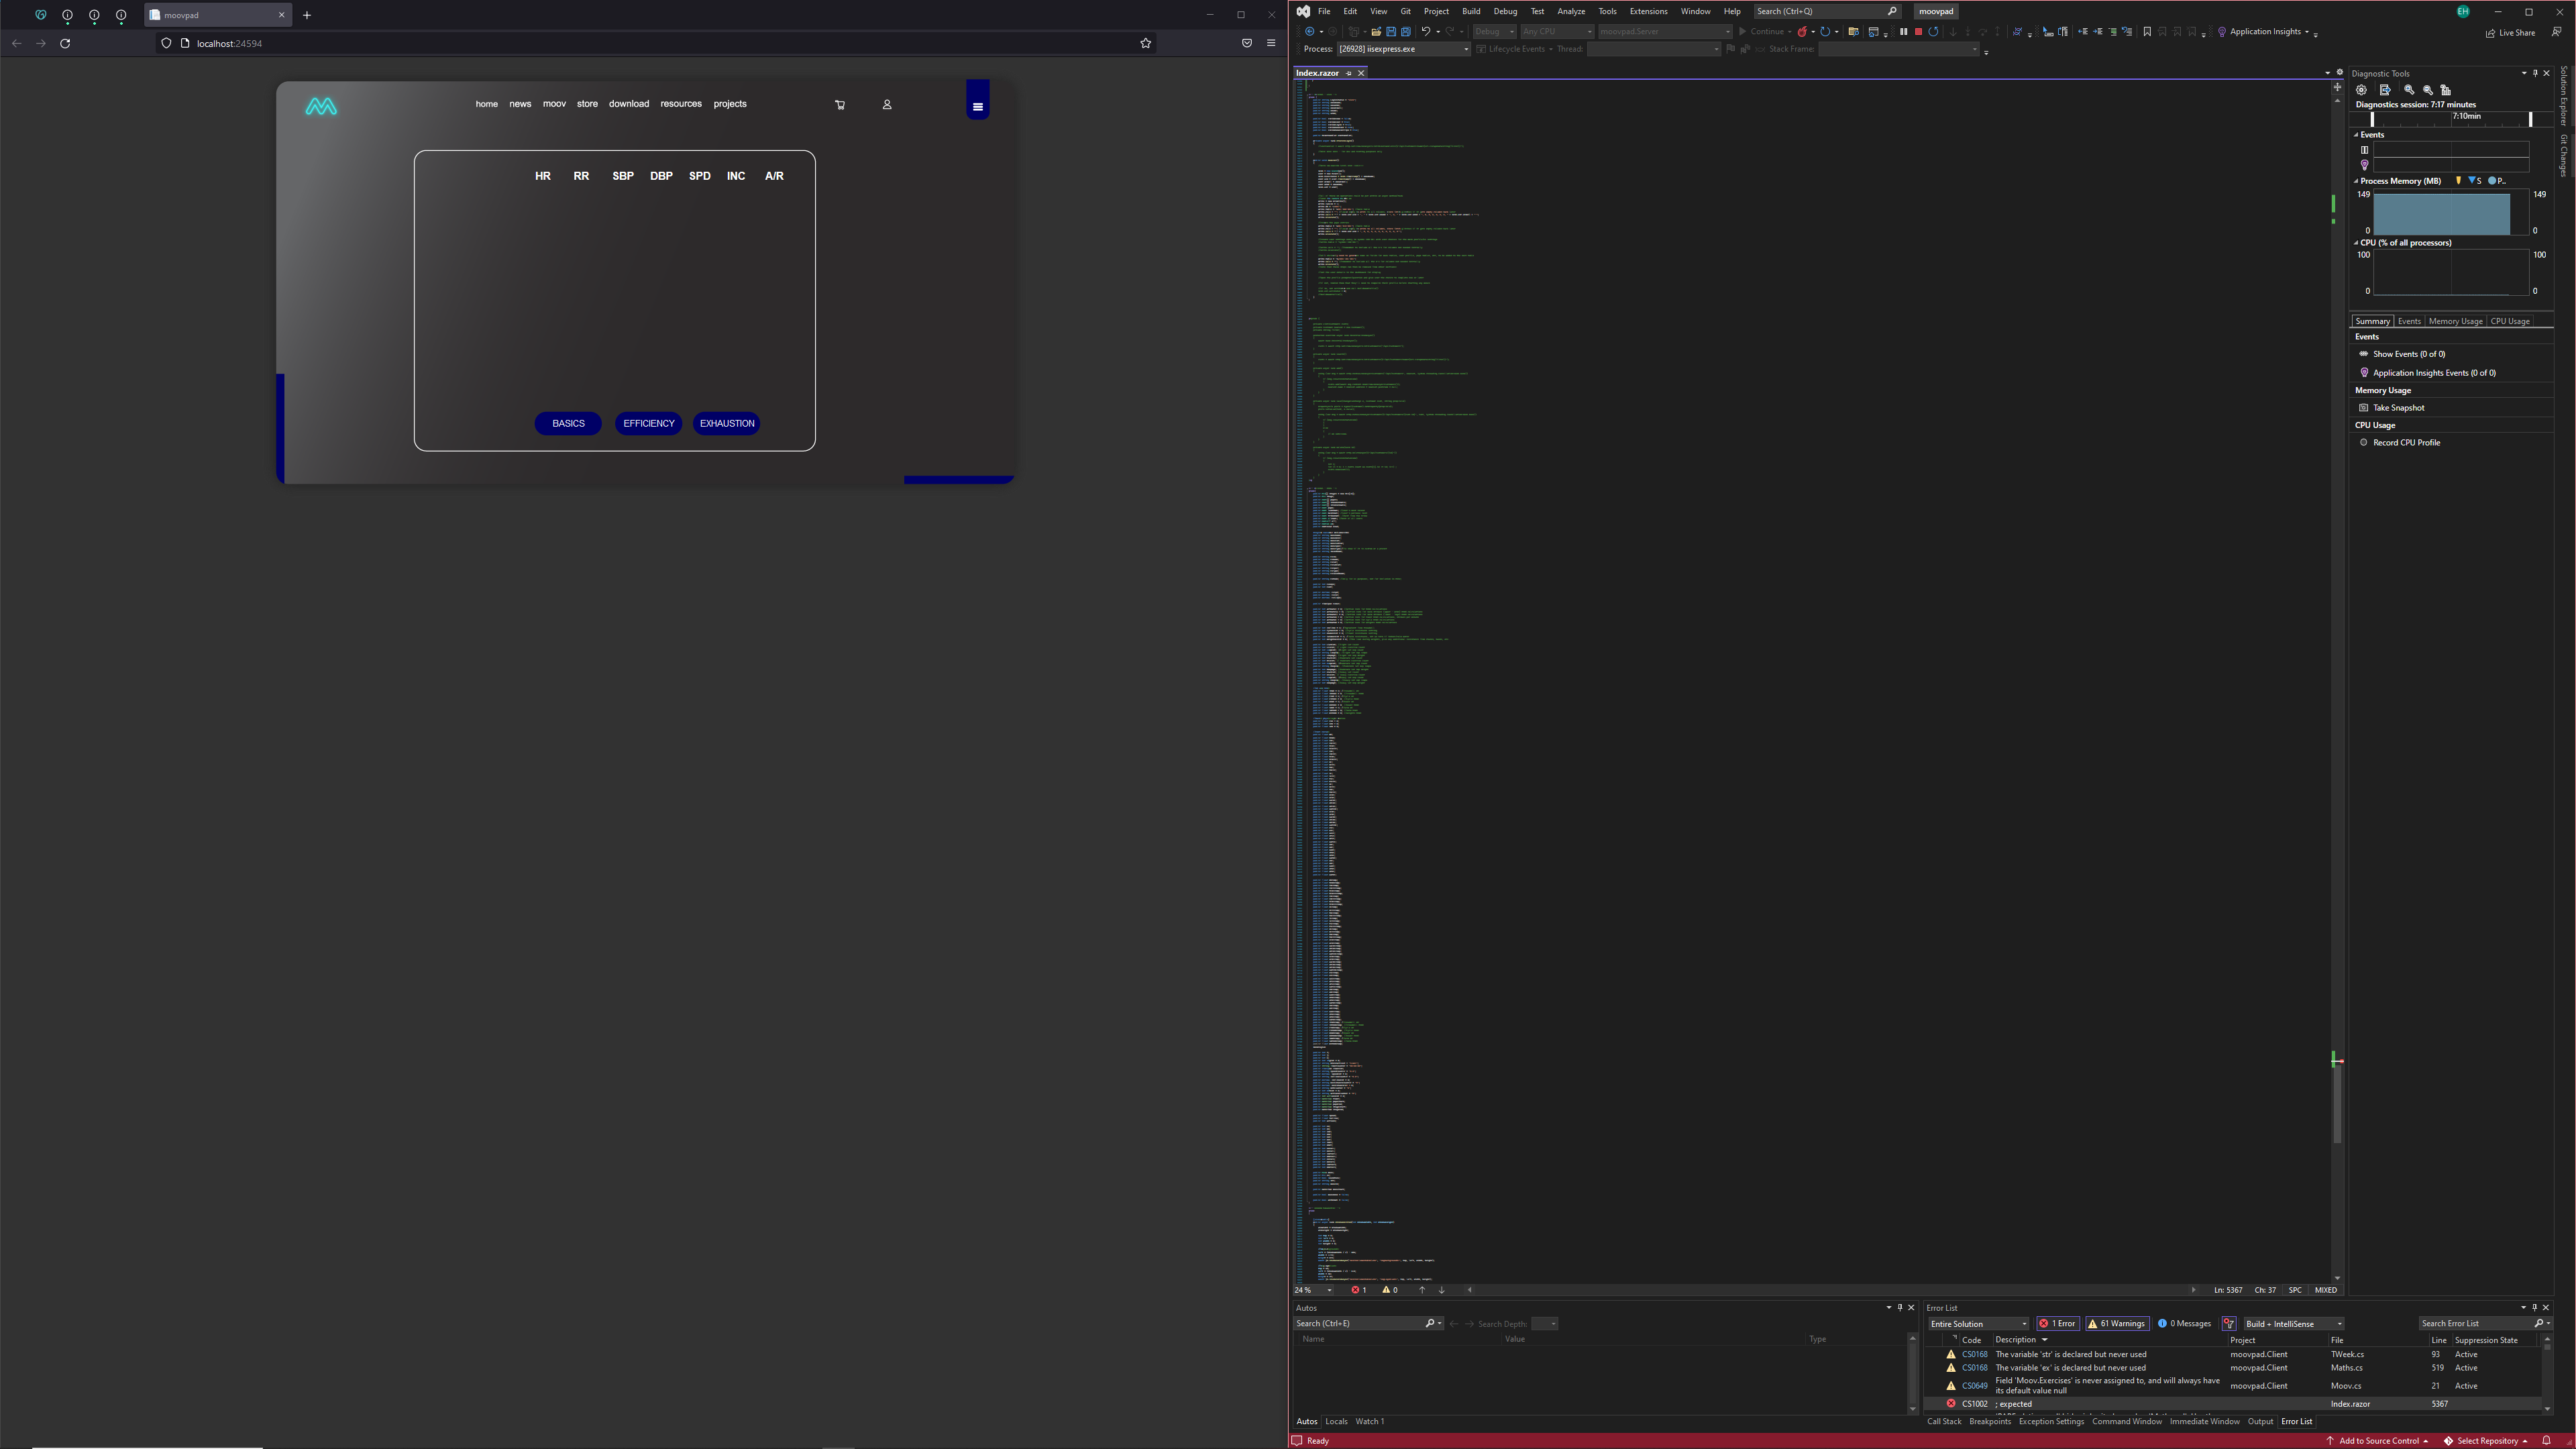Collapse the CPU (% of all processors) graph
Image resolution: width=2576 pixels, height=1449 pixels.
click(2357, 243)
